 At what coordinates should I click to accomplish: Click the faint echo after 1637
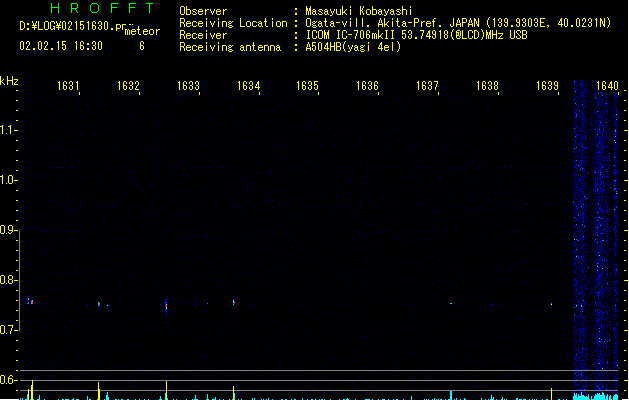451,304
